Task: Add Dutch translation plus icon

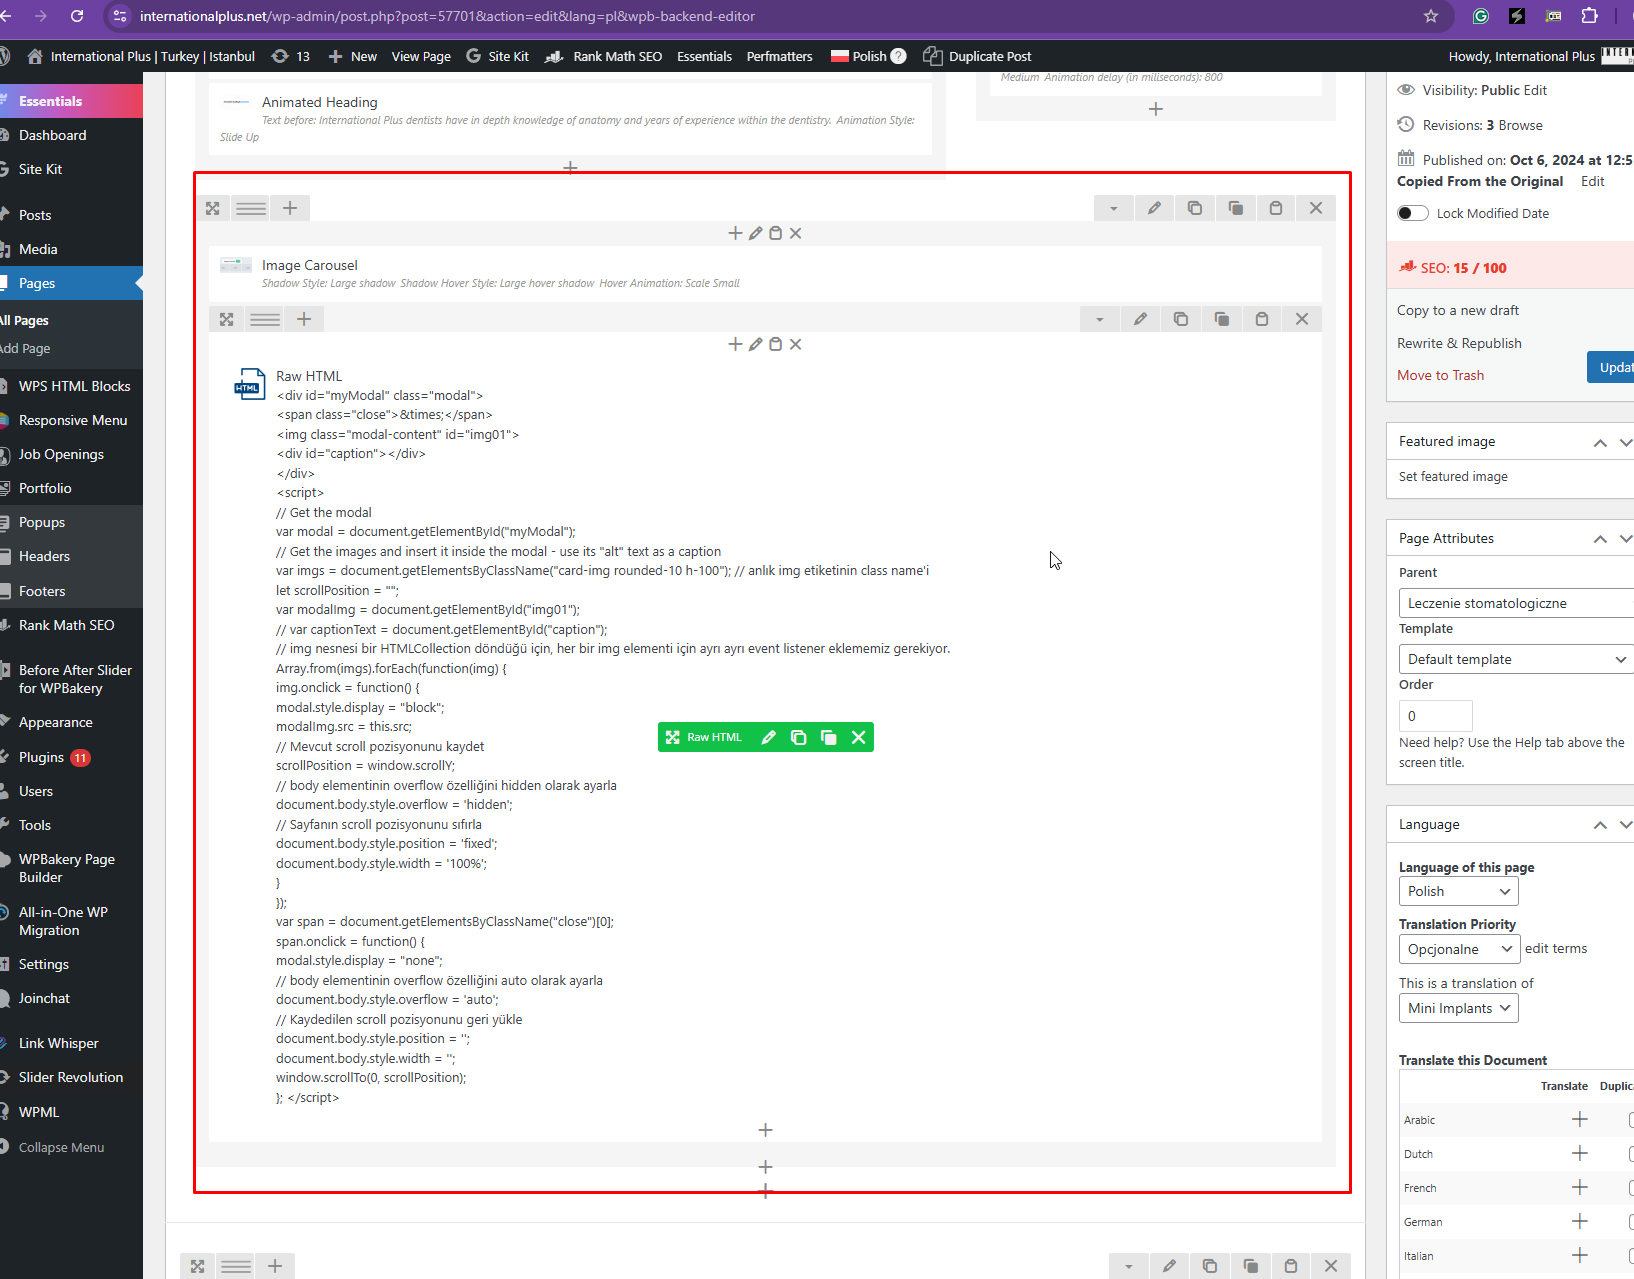Action: tap(1580, 1153)
